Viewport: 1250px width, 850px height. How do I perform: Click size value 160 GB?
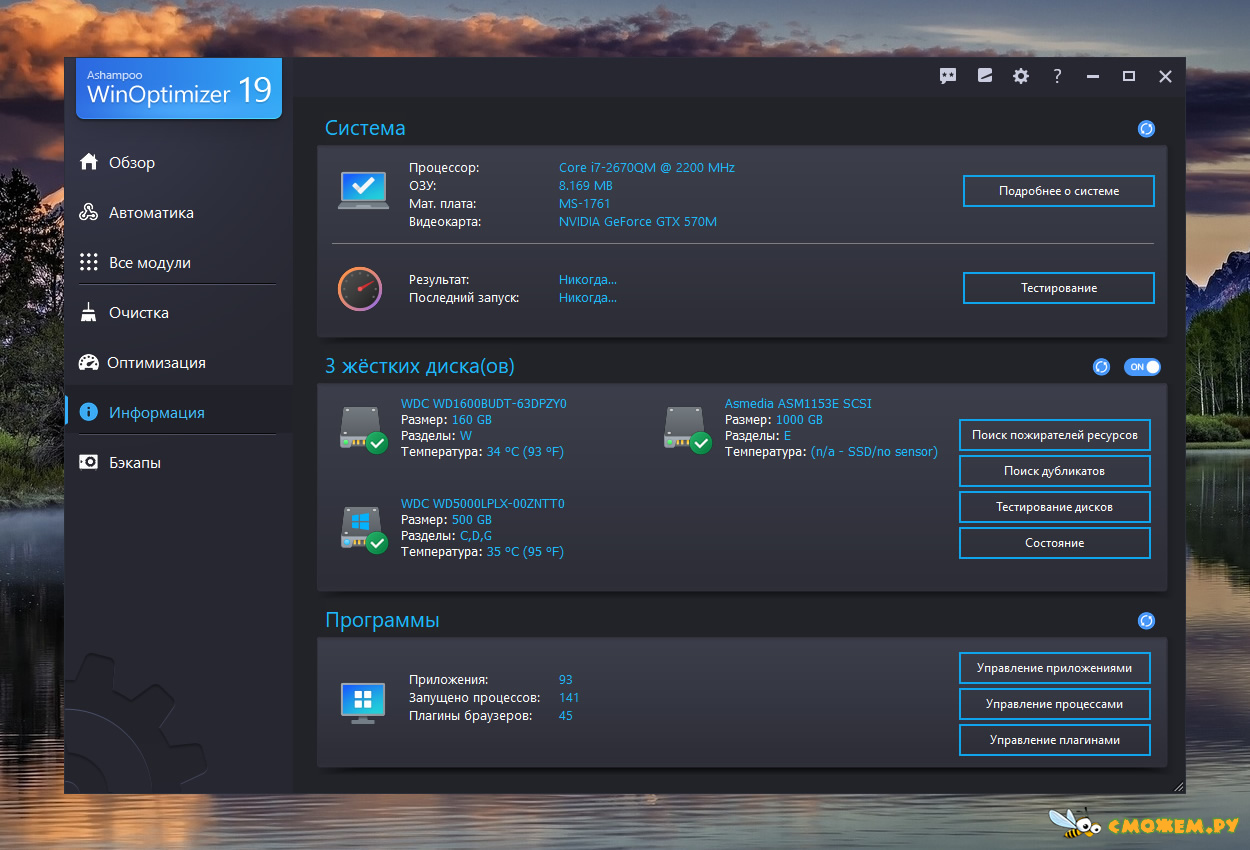[472, 420]
